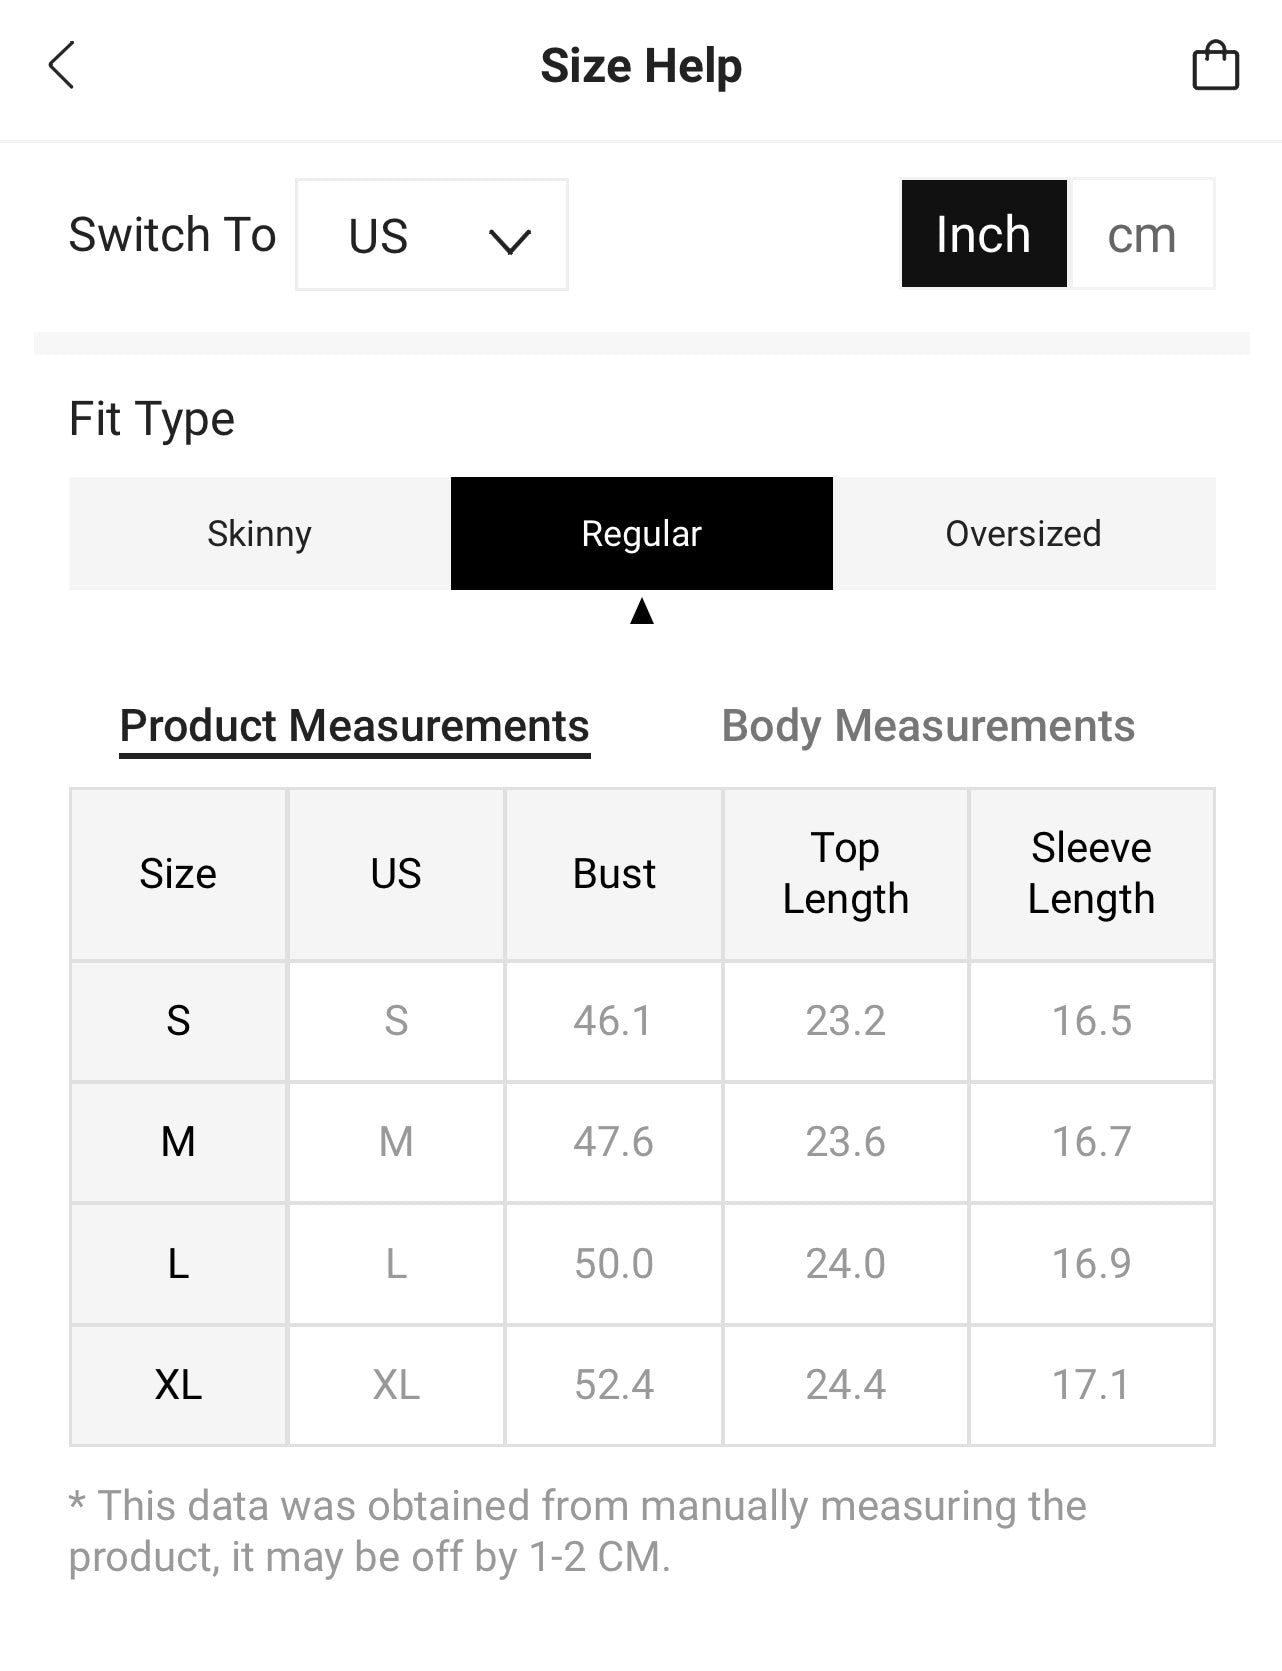Tap the back arrow icon

pyautogui.click(x=62, y=66)
